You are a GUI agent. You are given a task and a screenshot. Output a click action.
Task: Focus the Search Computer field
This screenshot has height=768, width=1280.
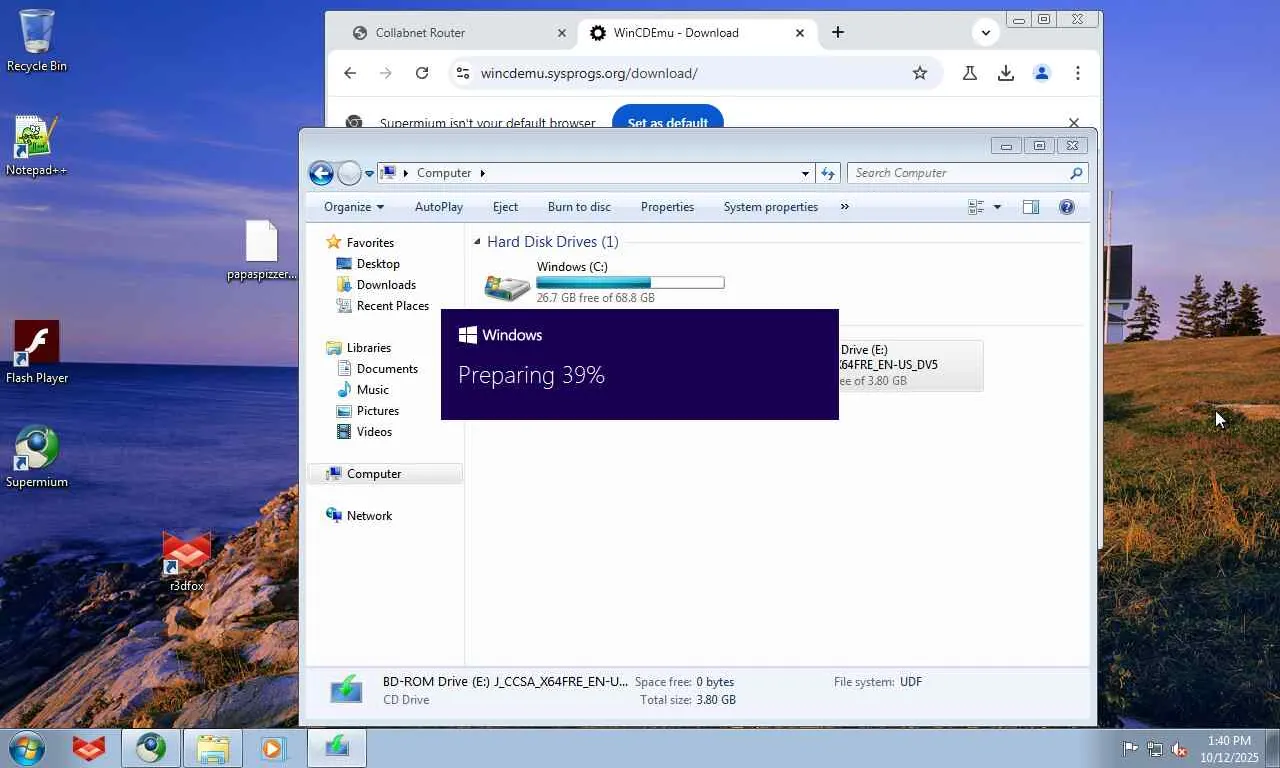click(967, 173)
